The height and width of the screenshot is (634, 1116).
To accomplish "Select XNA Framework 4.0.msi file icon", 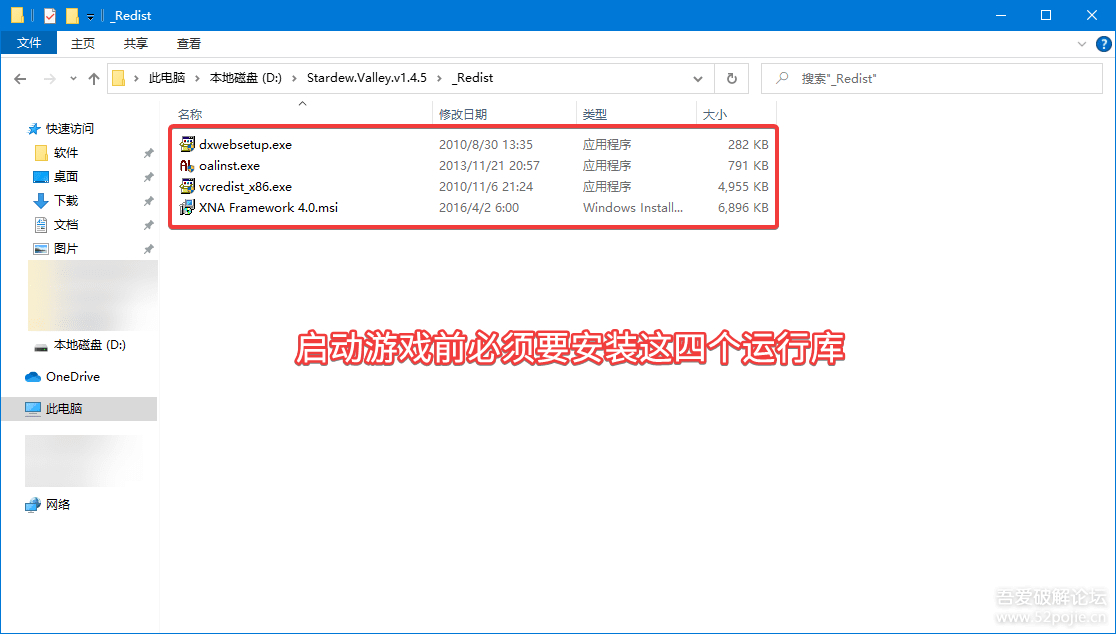I will click(x=186, y=208).
